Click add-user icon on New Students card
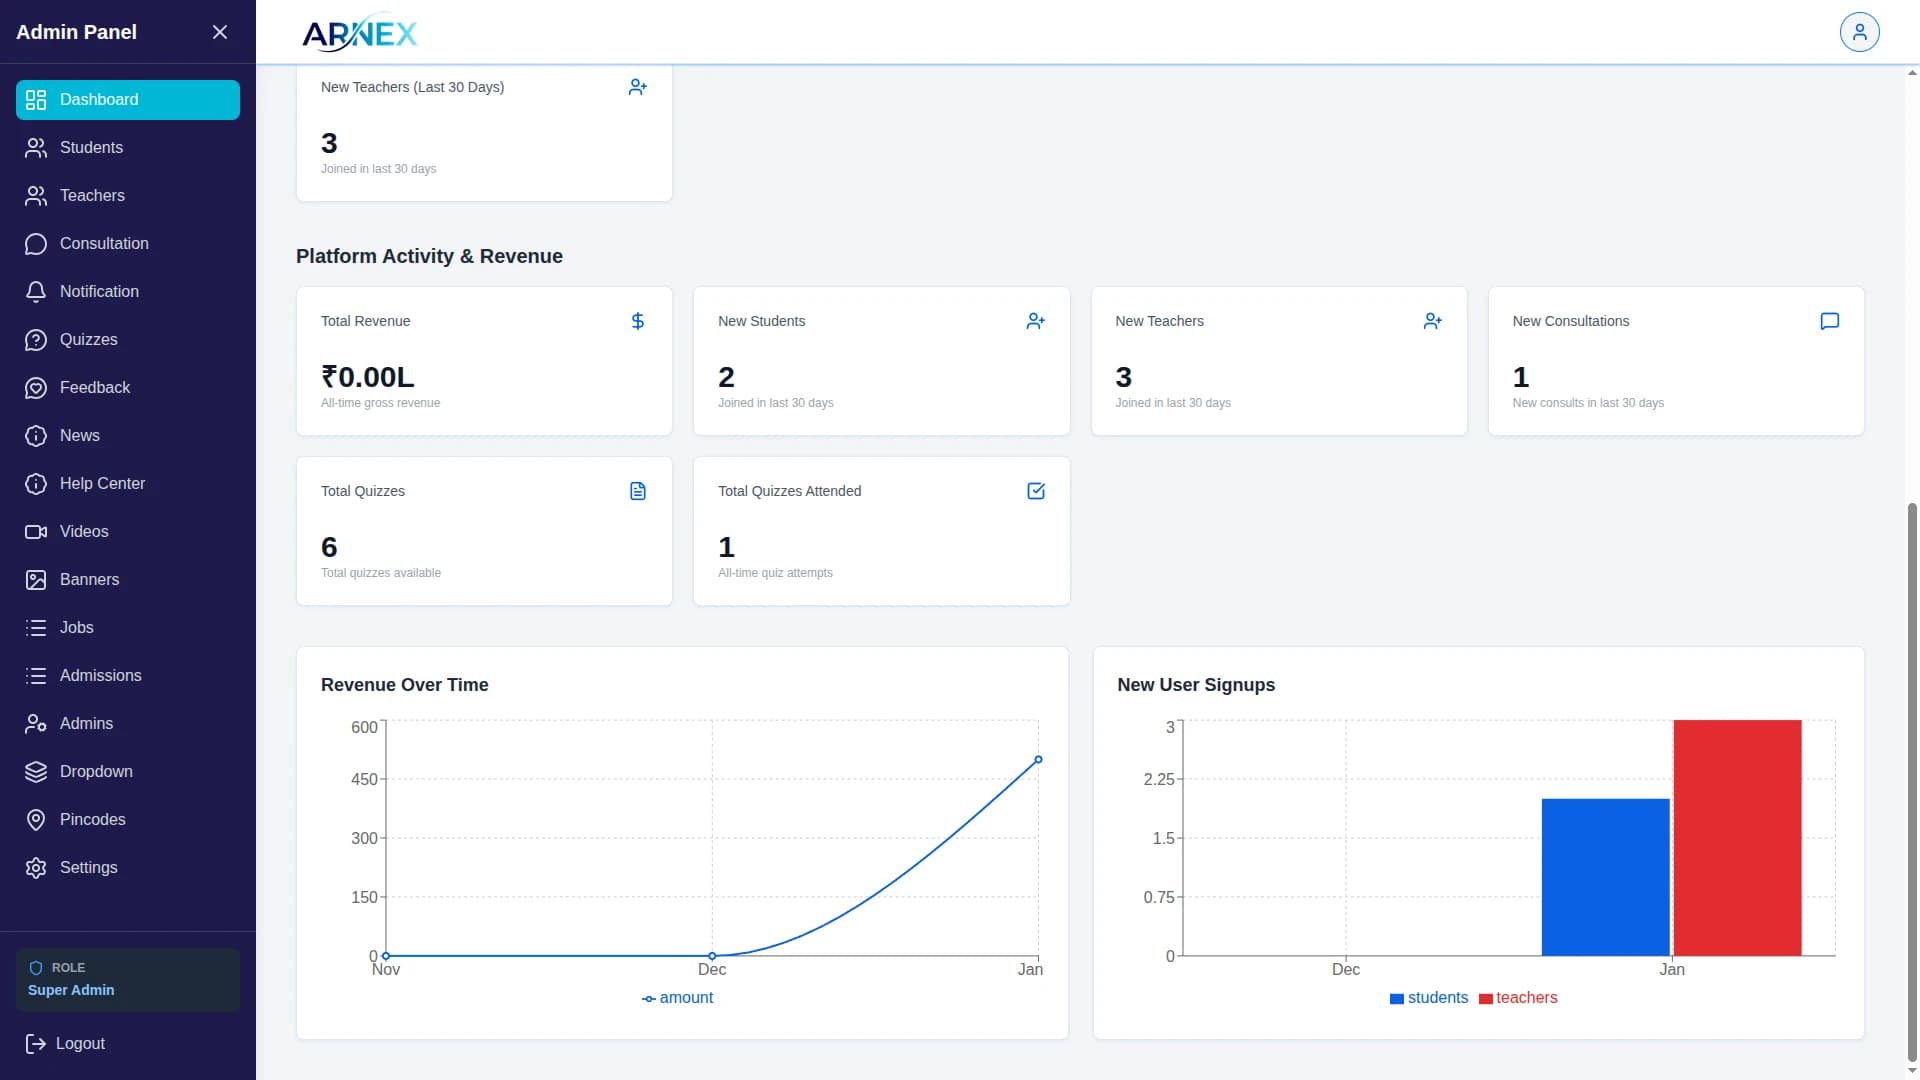The image size is (1920, 1080). coord(1036,321)
